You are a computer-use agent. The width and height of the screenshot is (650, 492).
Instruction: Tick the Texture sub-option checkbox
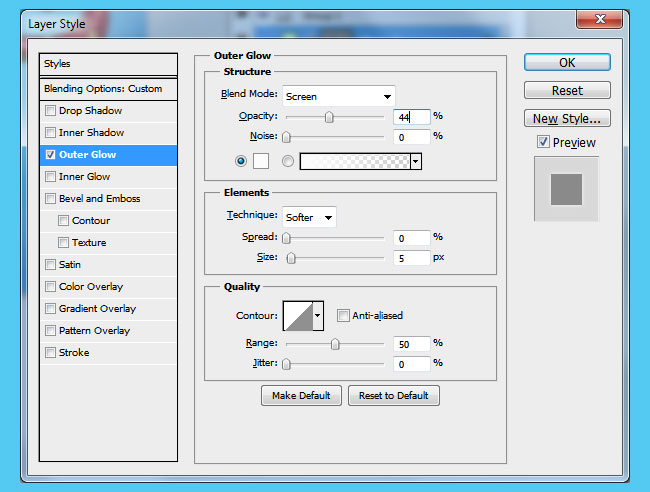pos(63,242)
